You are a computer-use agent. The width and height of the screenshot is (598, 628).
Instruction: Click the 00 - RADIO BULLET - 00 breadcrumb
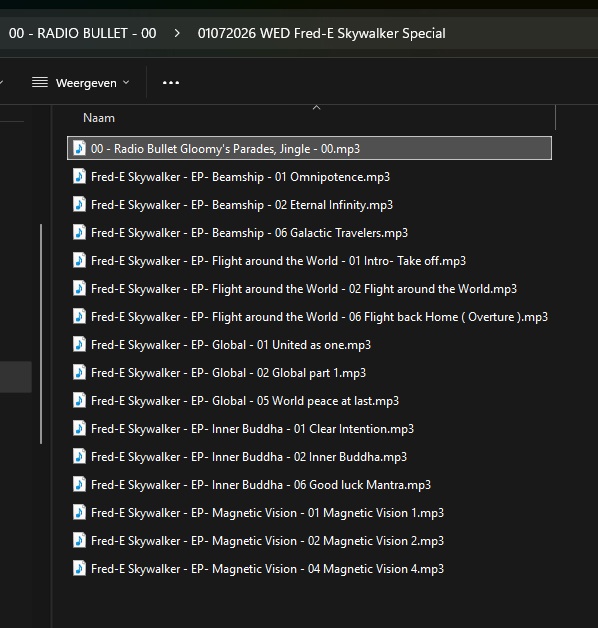click(x=83, y=33)
